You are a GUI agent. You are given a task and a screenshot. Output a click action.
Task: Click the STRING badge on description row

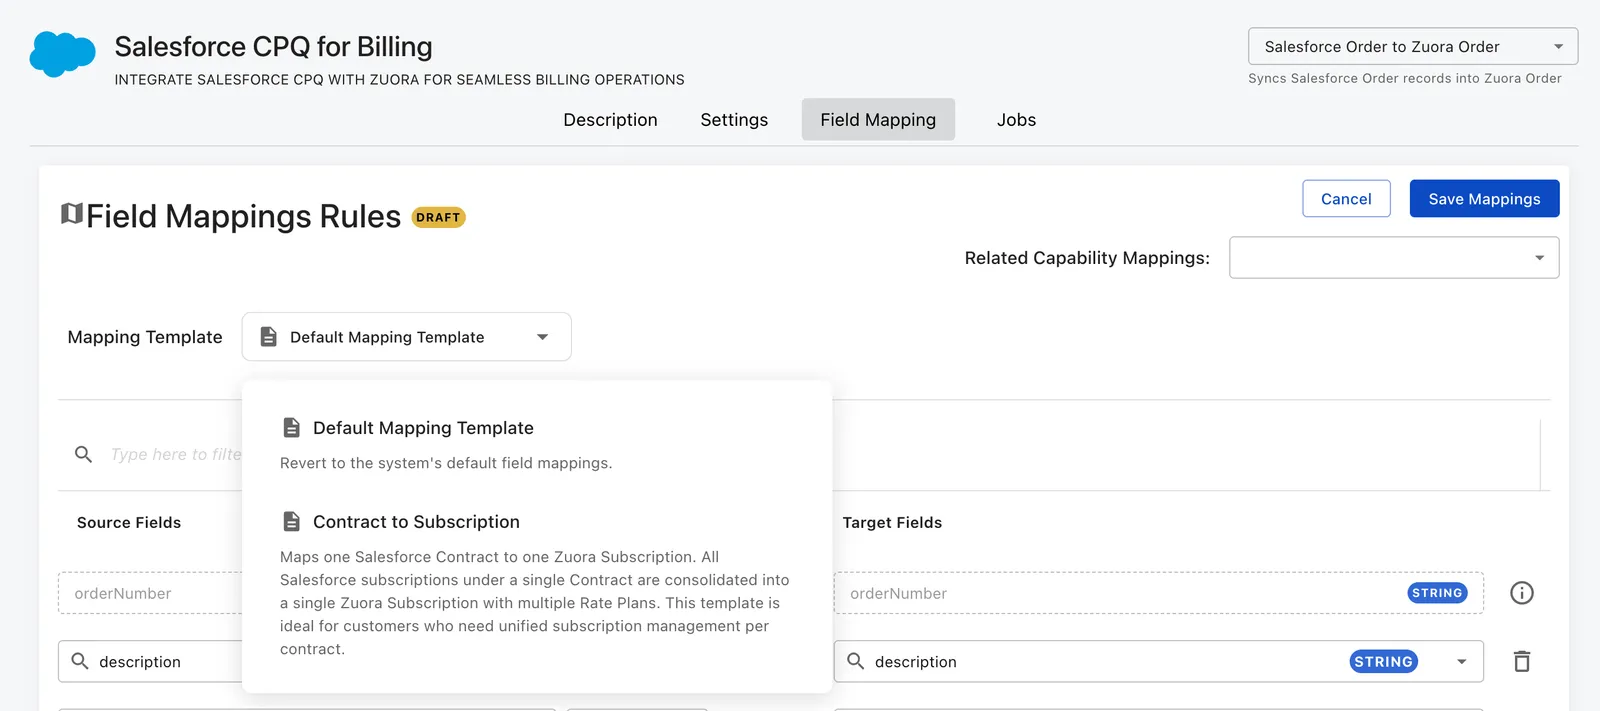coord(1383,662)
